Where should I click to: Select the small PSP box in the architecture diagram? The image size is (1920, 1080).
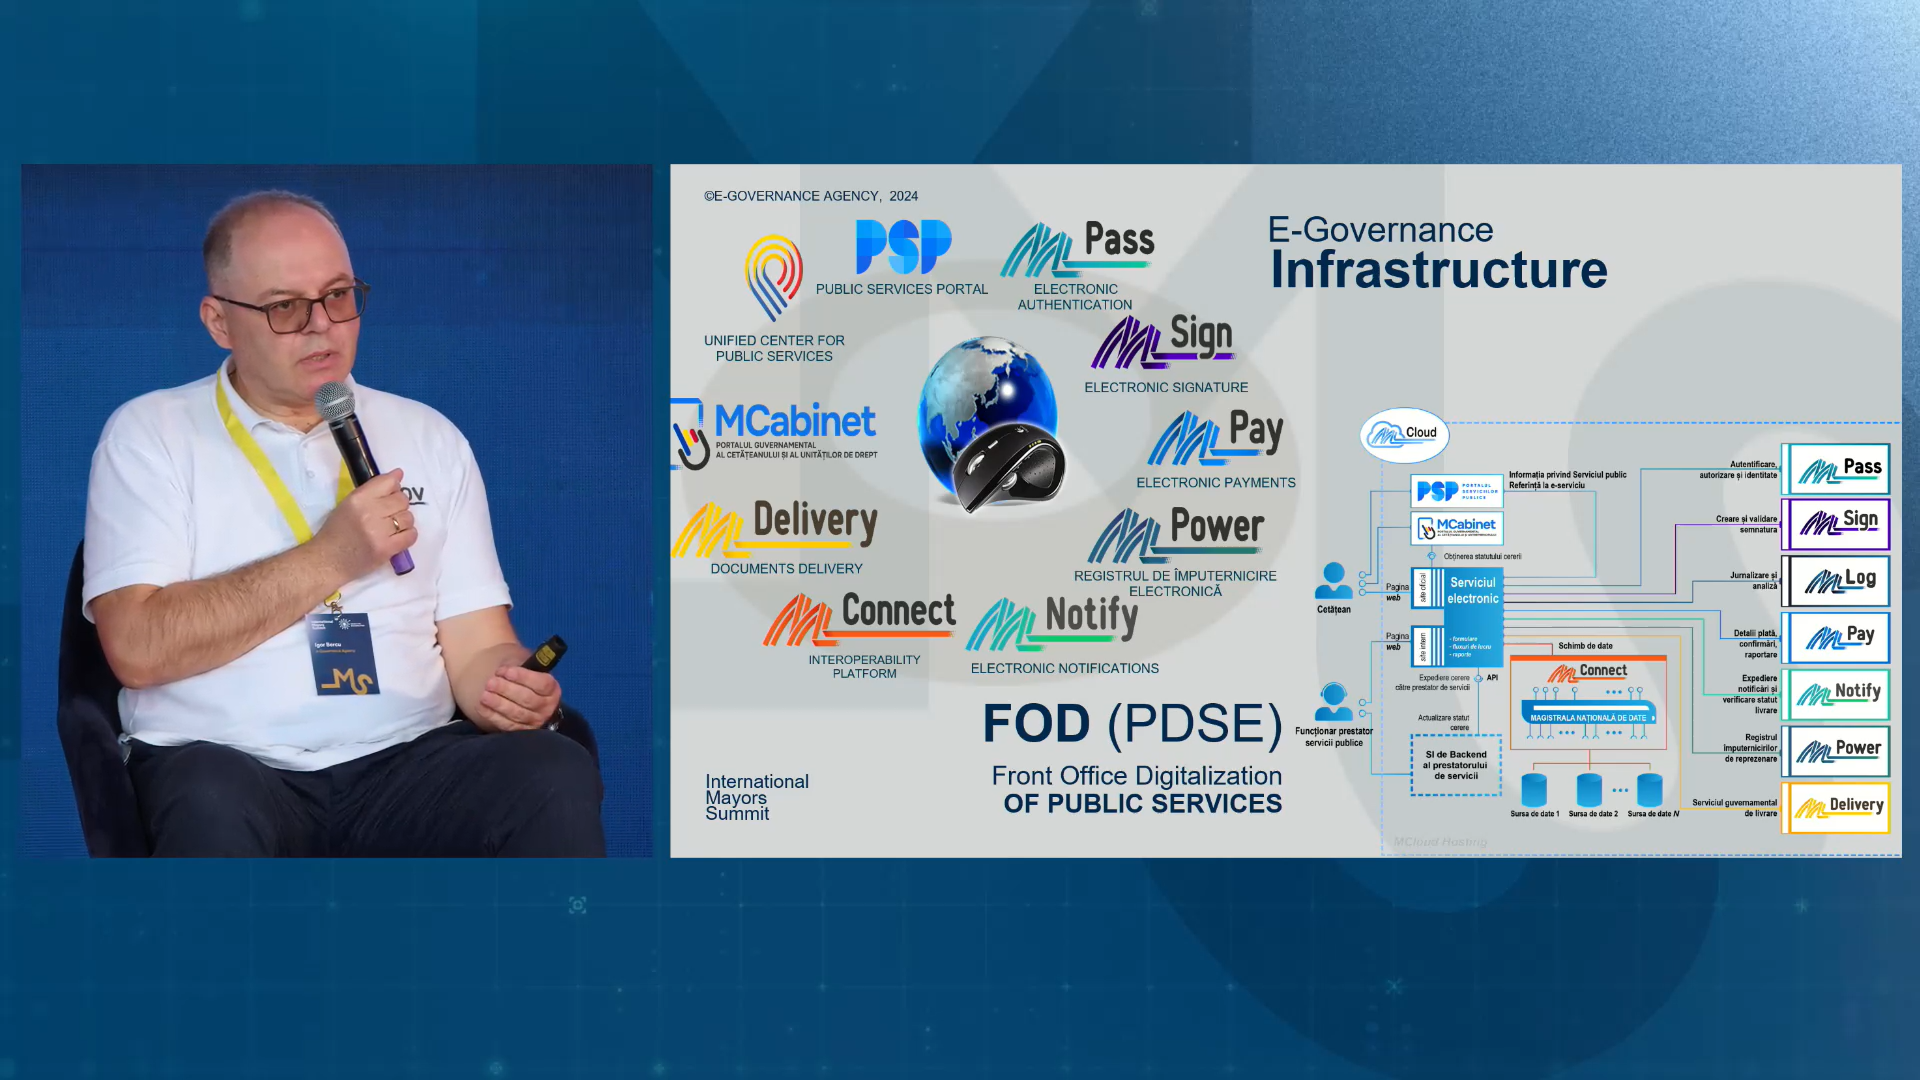(1457, 491)
